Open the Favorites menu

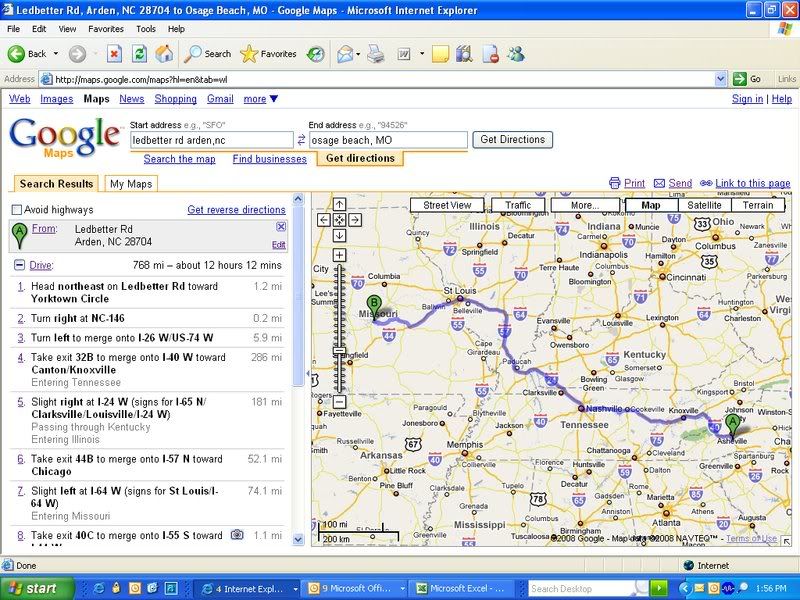click(106, 29)
